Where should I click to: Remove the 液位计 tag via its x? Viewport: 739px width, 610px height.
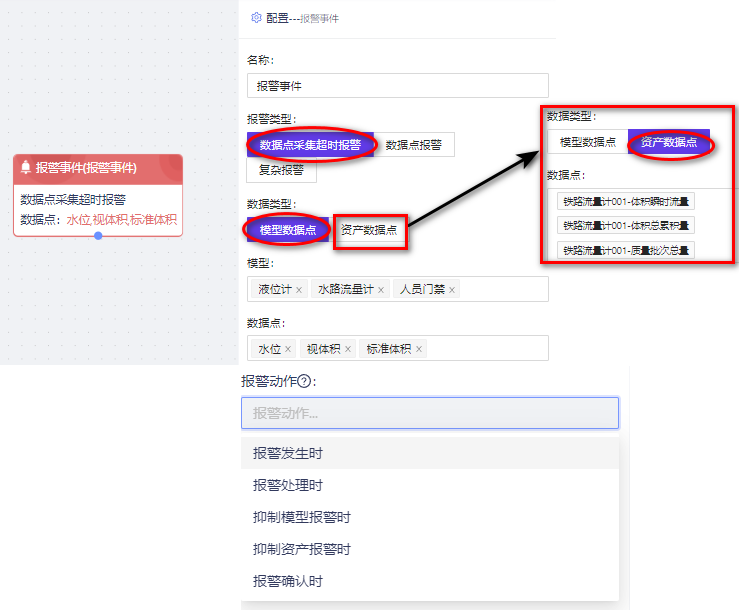[x=299, y=290]
